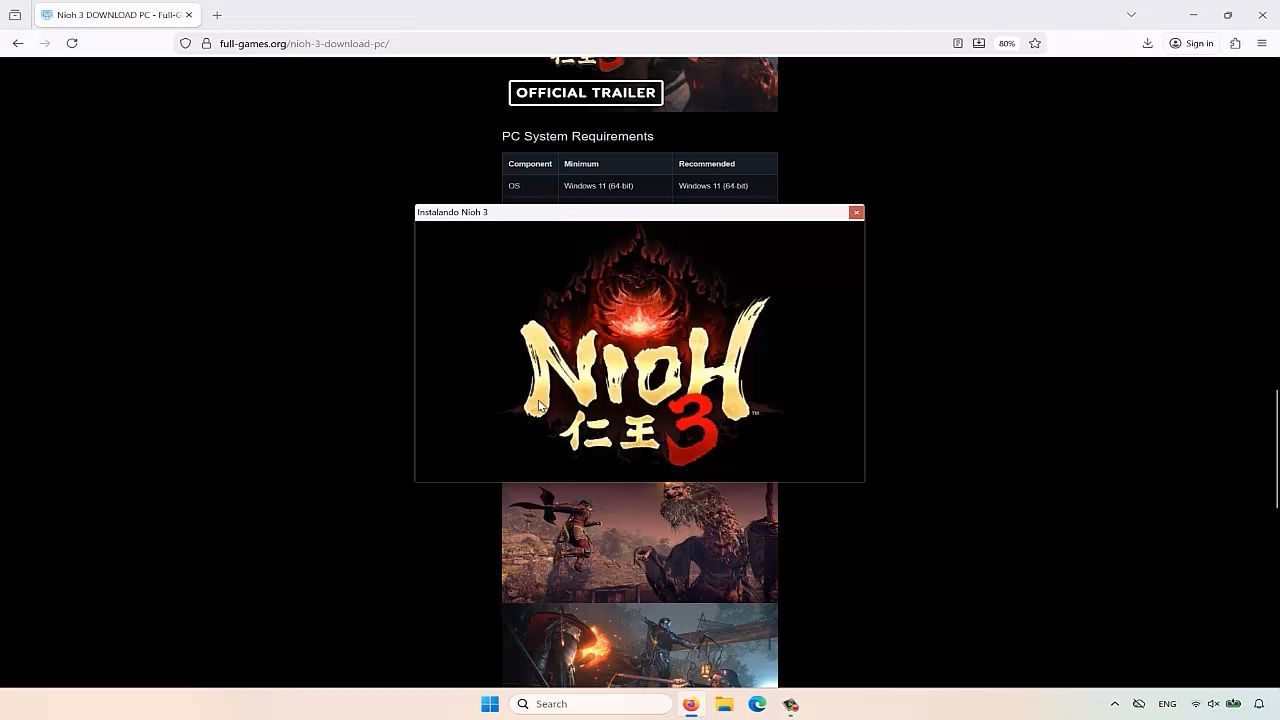Click the Sign in button
This screenshot has height=720, width=1280.
click(1191, 43)
